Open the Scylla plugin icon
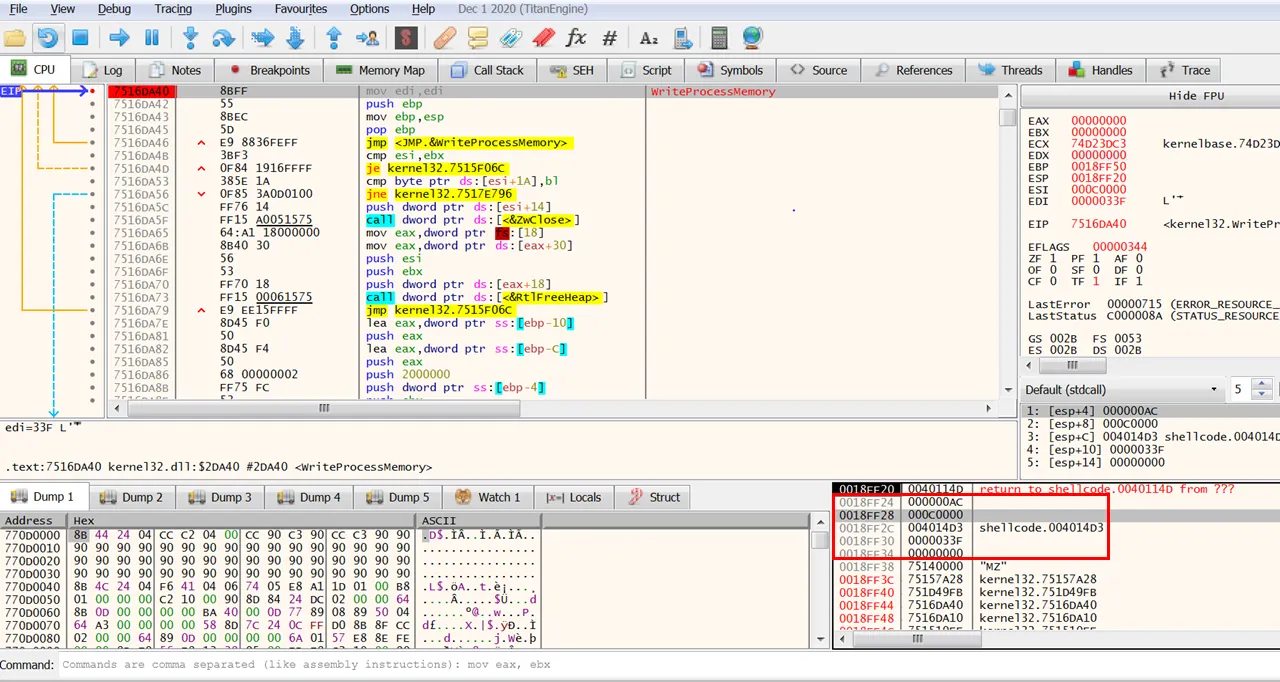The image size is (1280, 682). tap(405, 38)
